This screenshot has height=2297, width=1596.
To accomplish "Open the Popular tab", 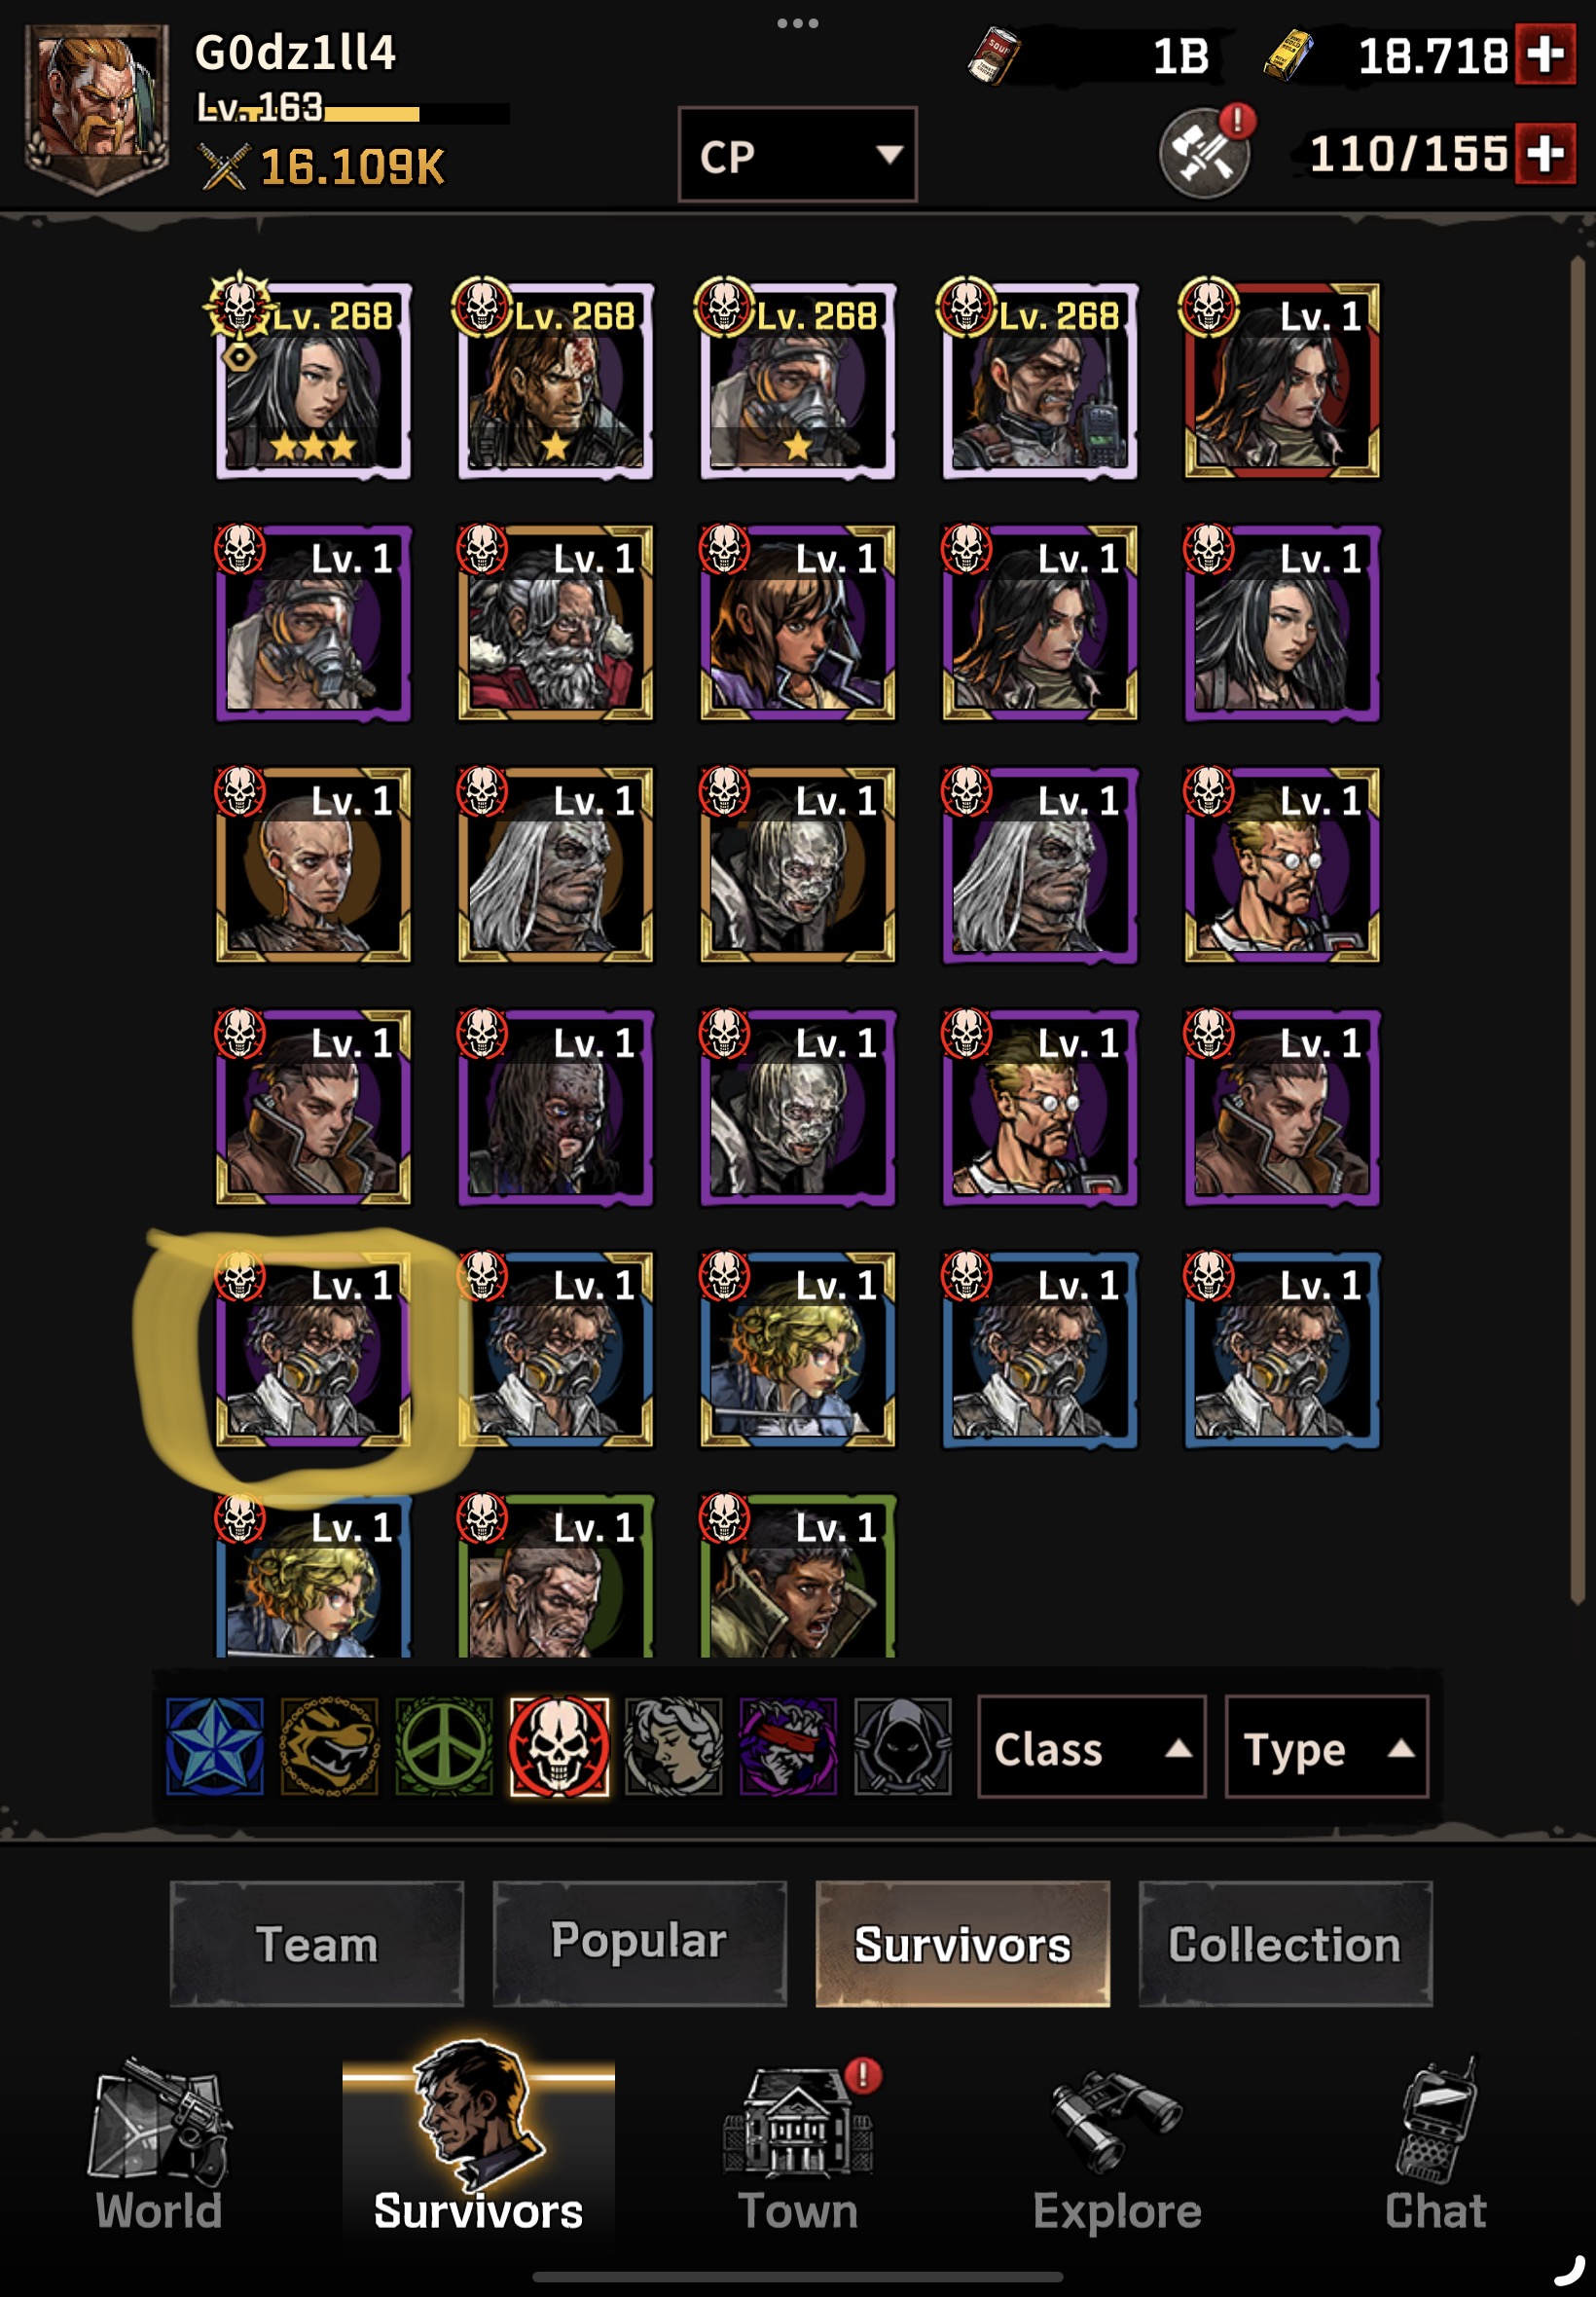I will click(640, 1943).
